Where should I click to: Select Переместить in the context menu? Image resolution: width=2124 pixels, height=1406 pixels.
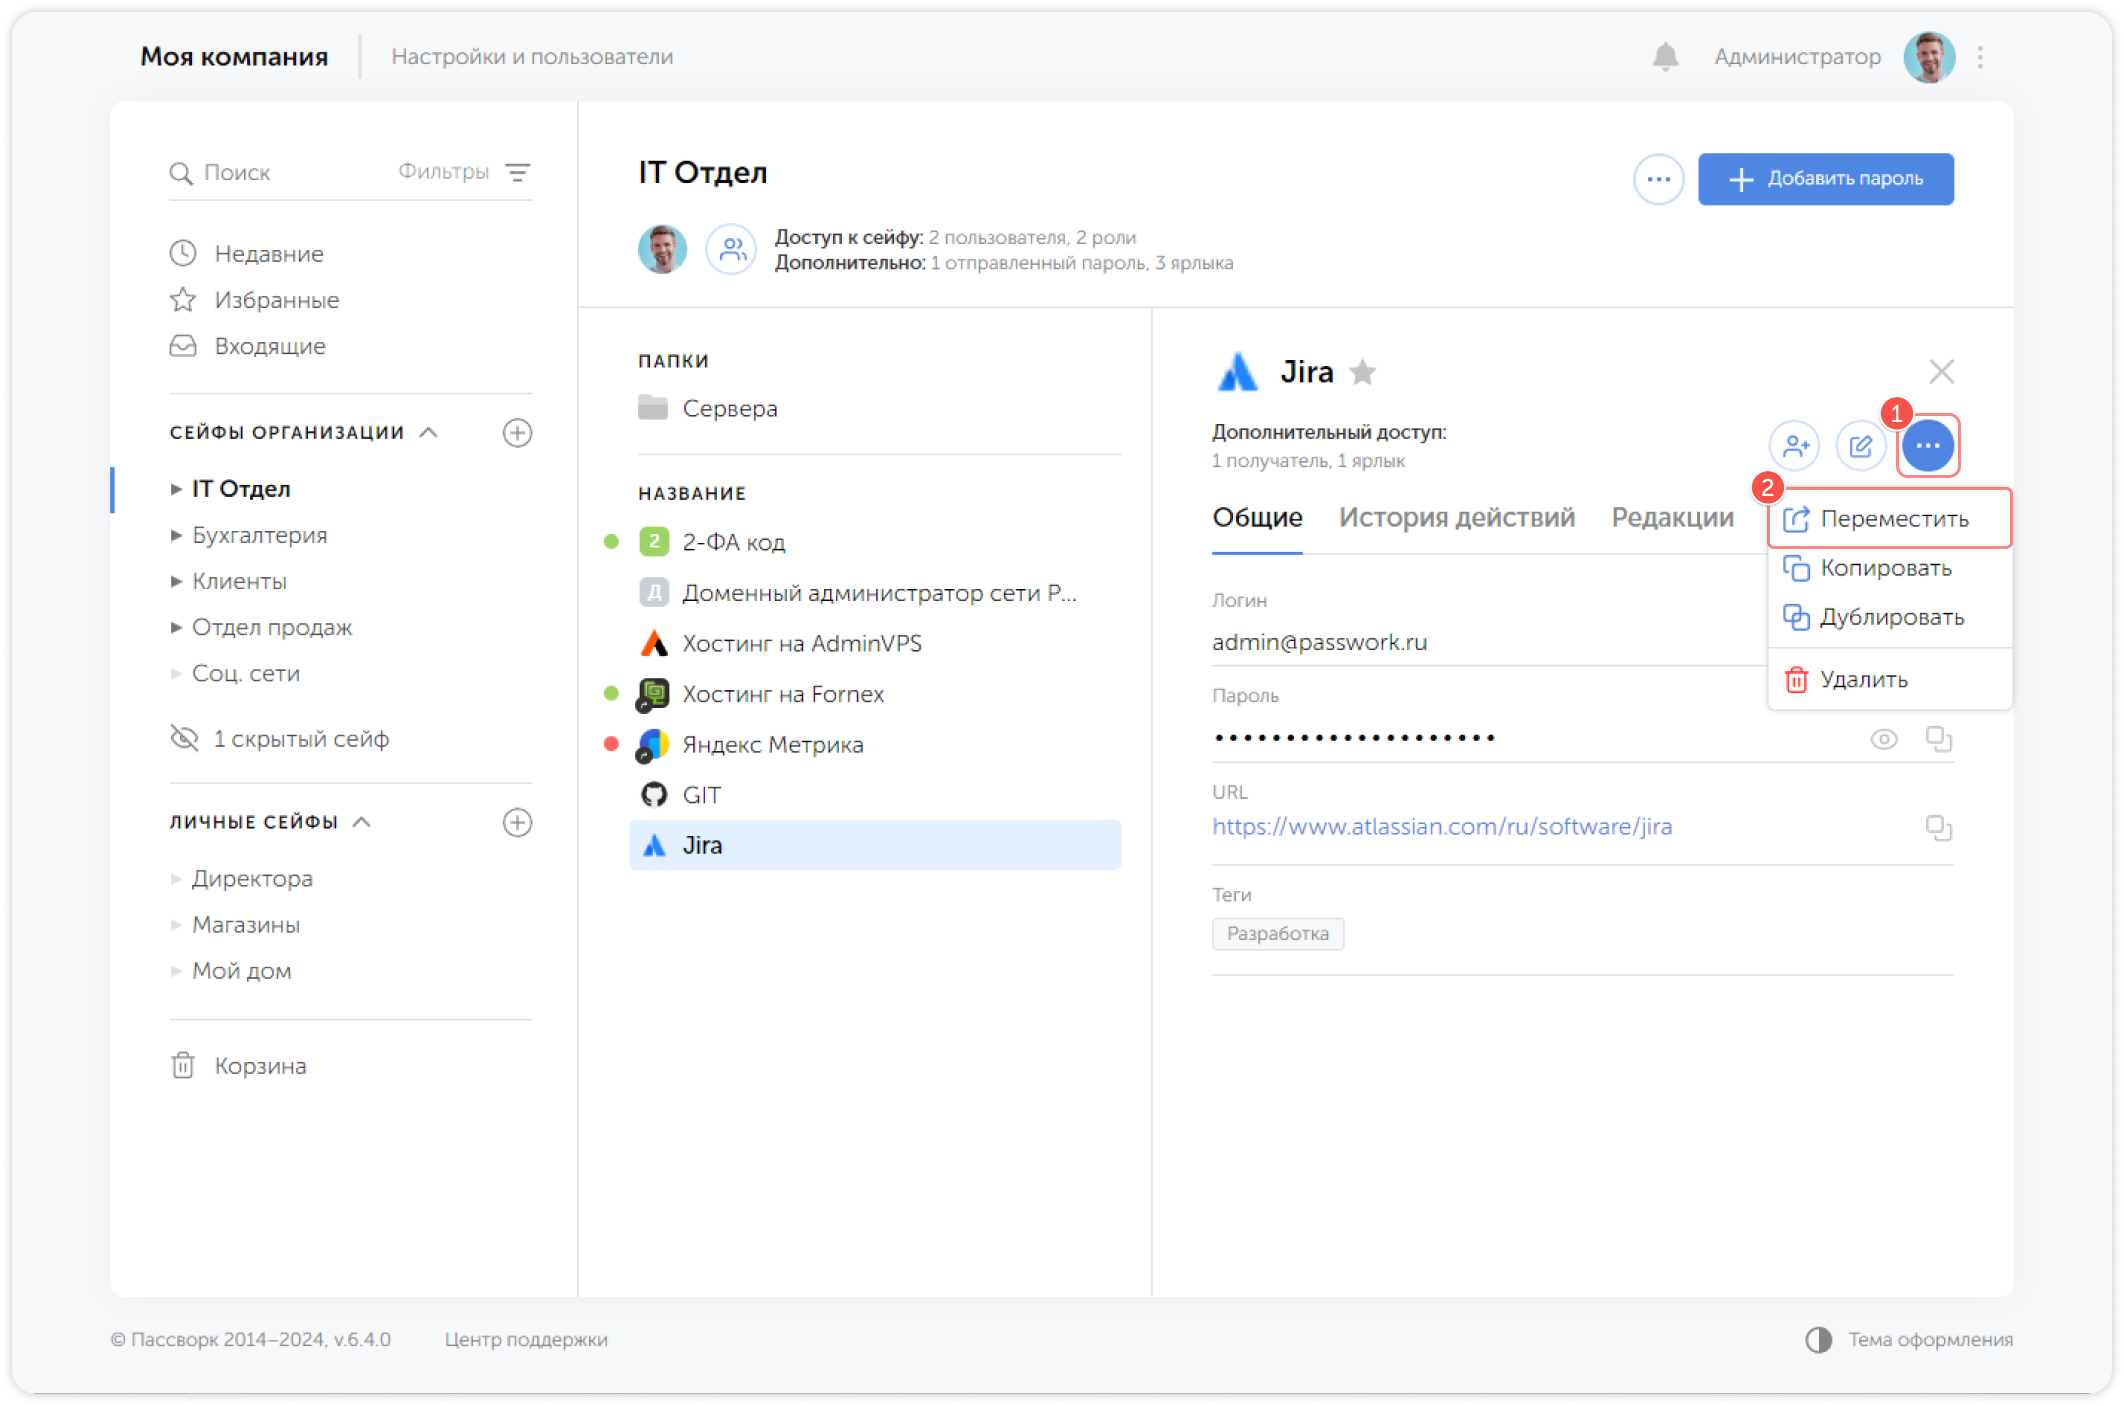tap(1893, 519)
